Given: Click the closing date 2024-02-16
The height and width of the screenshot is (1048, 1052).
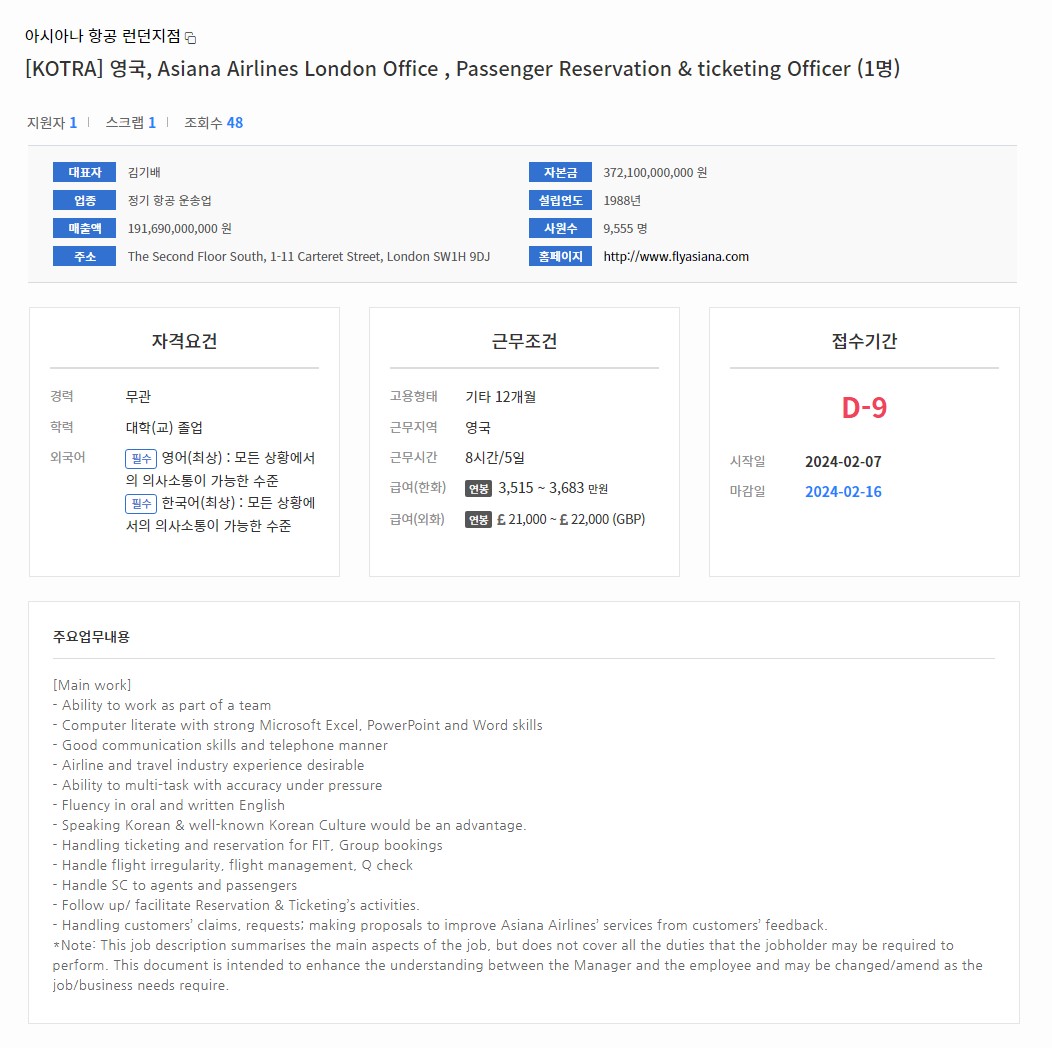Looking at the screenshot, I should [843, 492].
